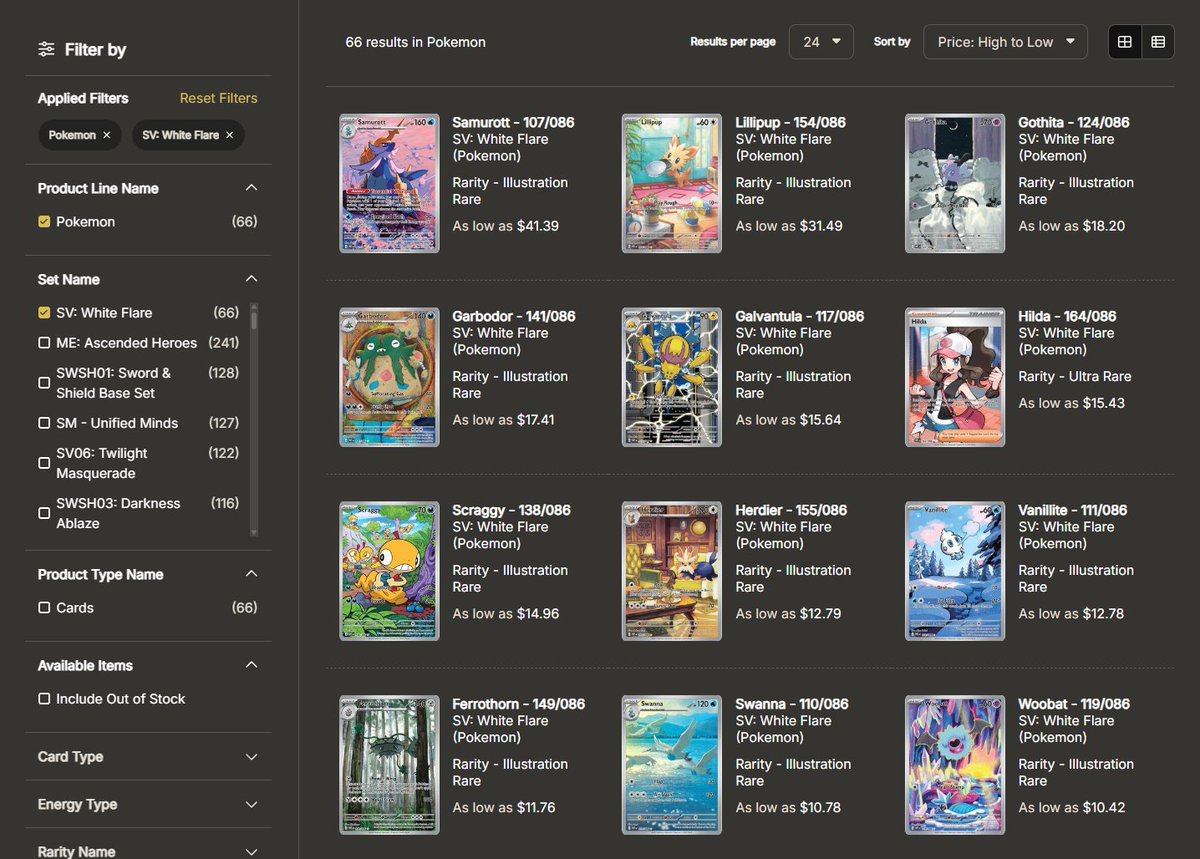
Task: Click the Galvantula - 117/086 title
Action: 800,316
